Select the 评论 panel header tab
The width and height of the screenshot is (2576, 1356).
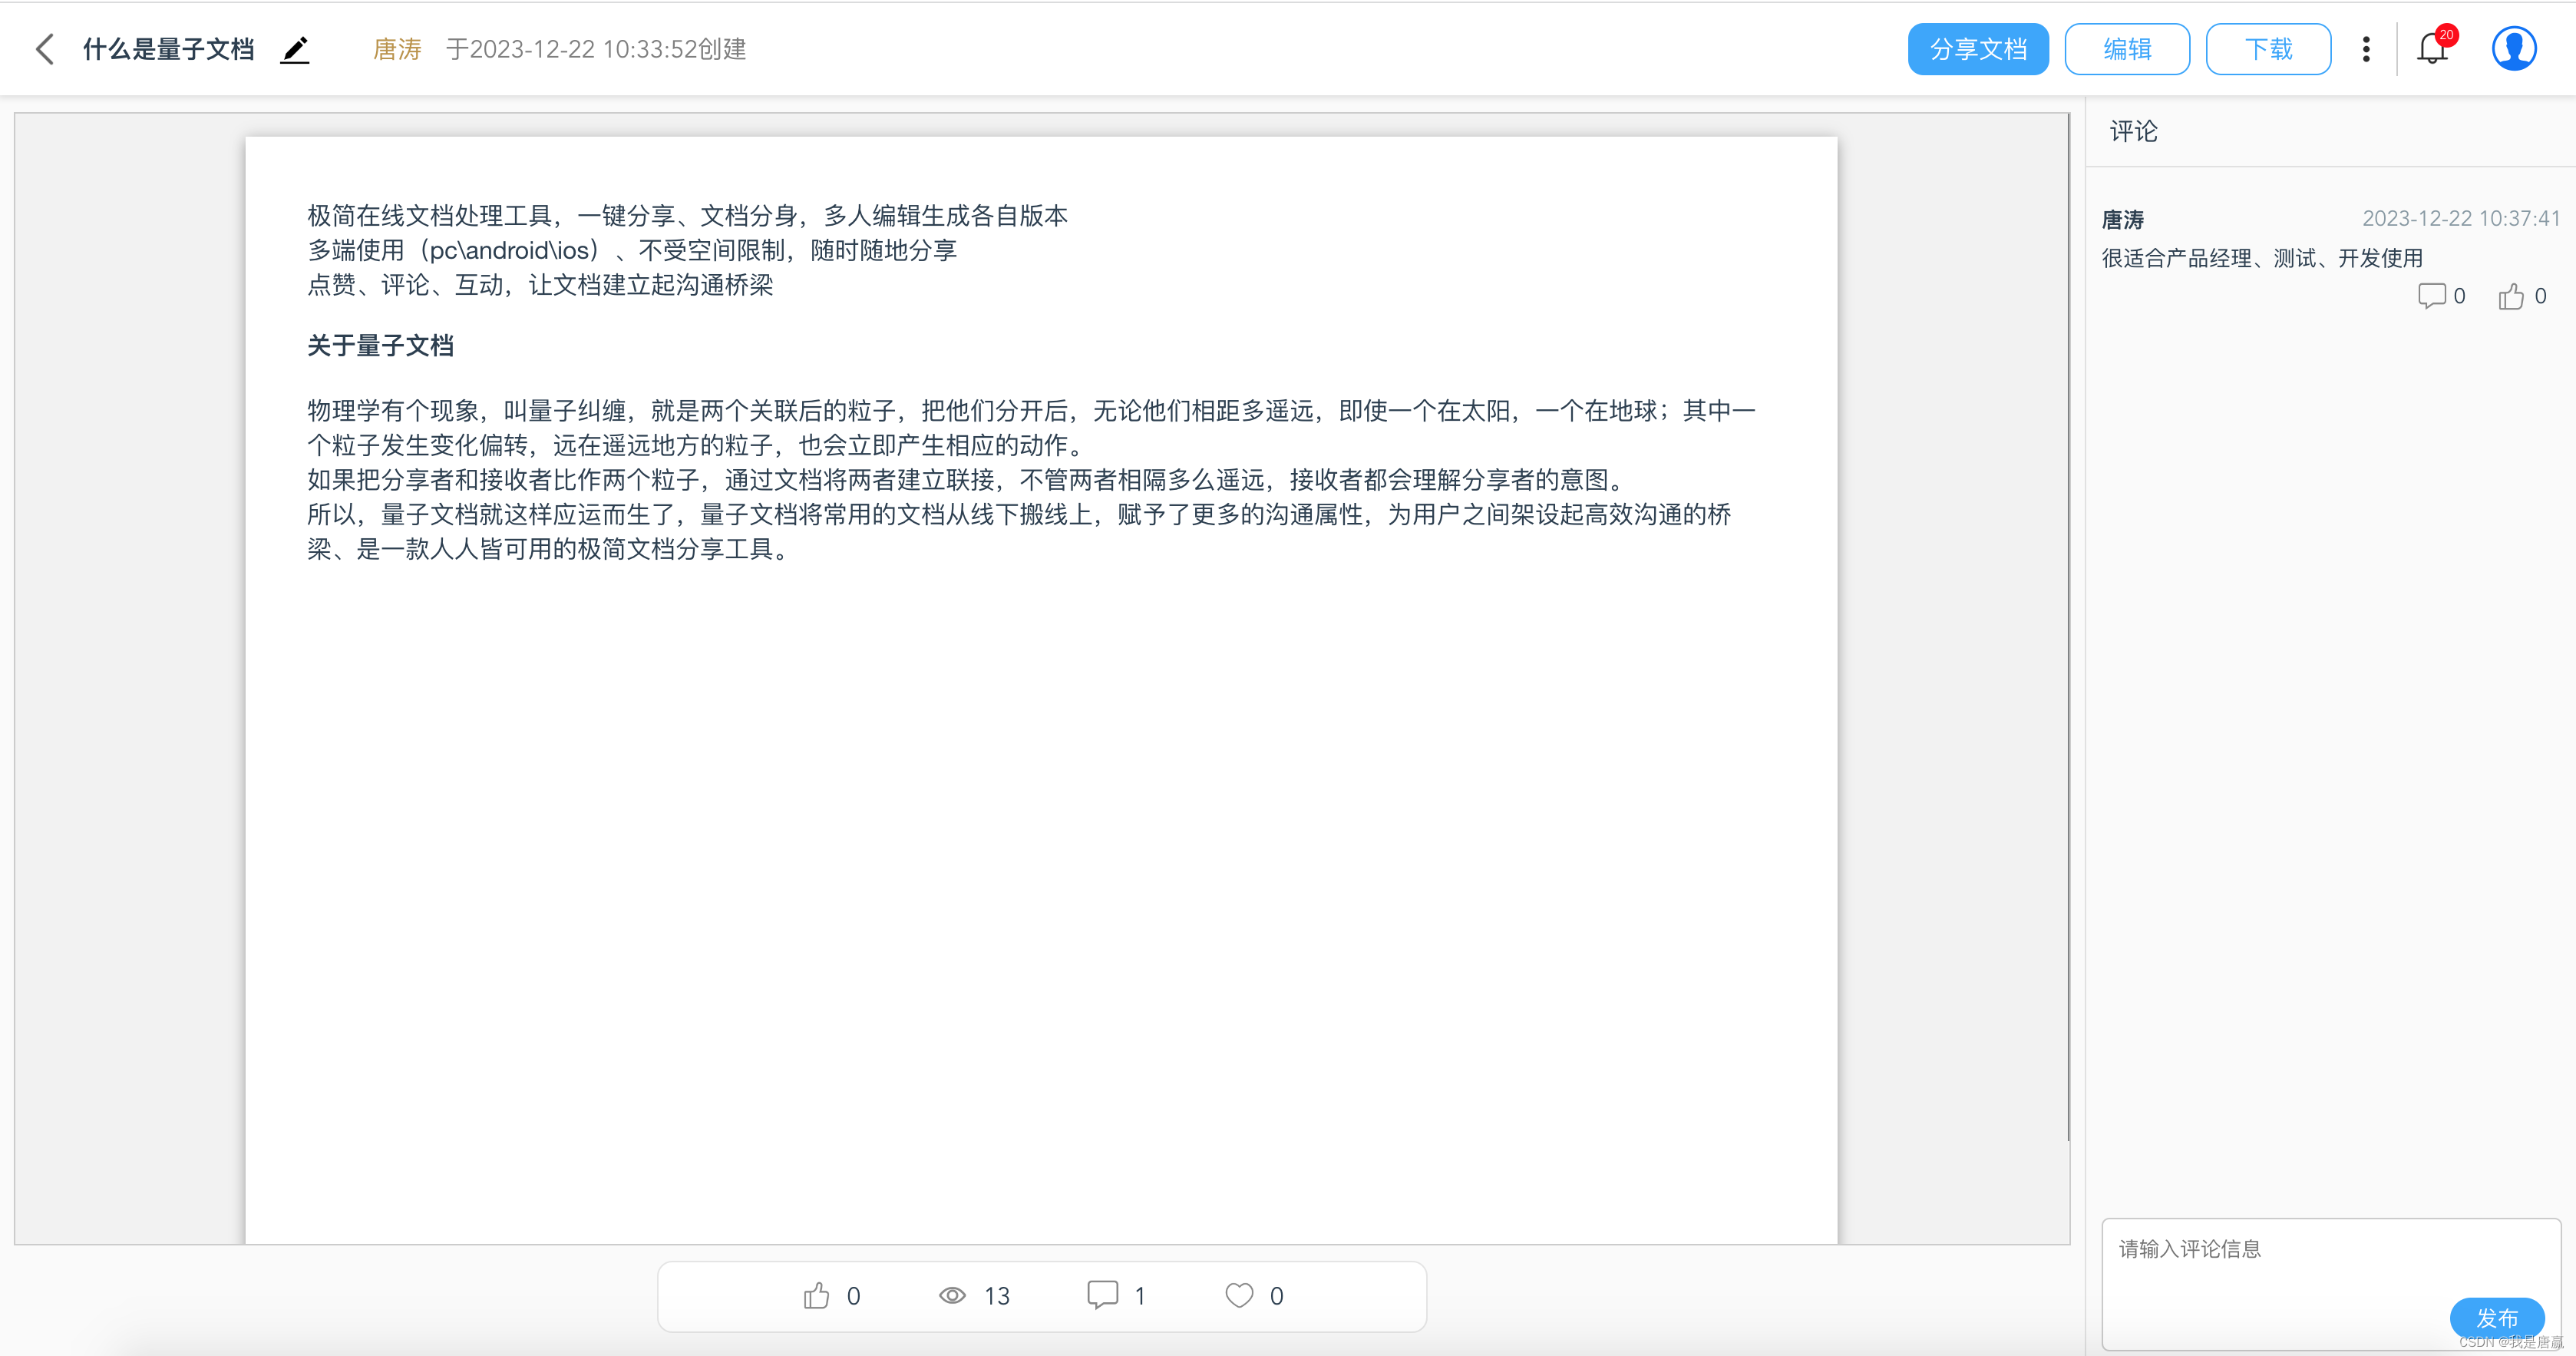(x=2133, y=131)
